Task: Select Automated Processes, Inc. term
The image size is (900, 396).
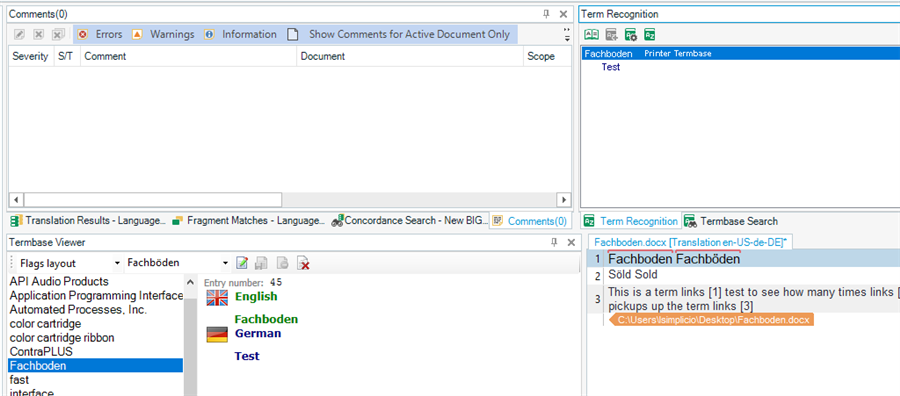Action: [x=79, y=309]
